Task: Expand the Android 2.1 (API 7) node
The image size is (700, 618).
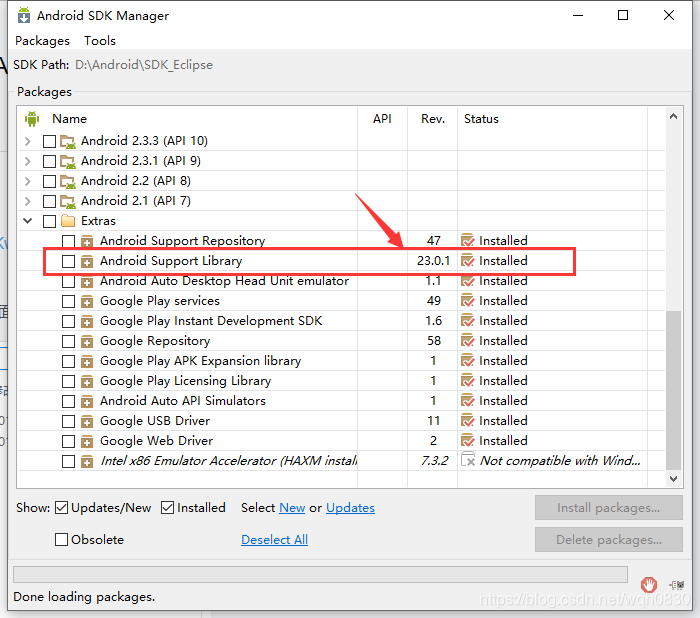Action: [x=28, y=202]
